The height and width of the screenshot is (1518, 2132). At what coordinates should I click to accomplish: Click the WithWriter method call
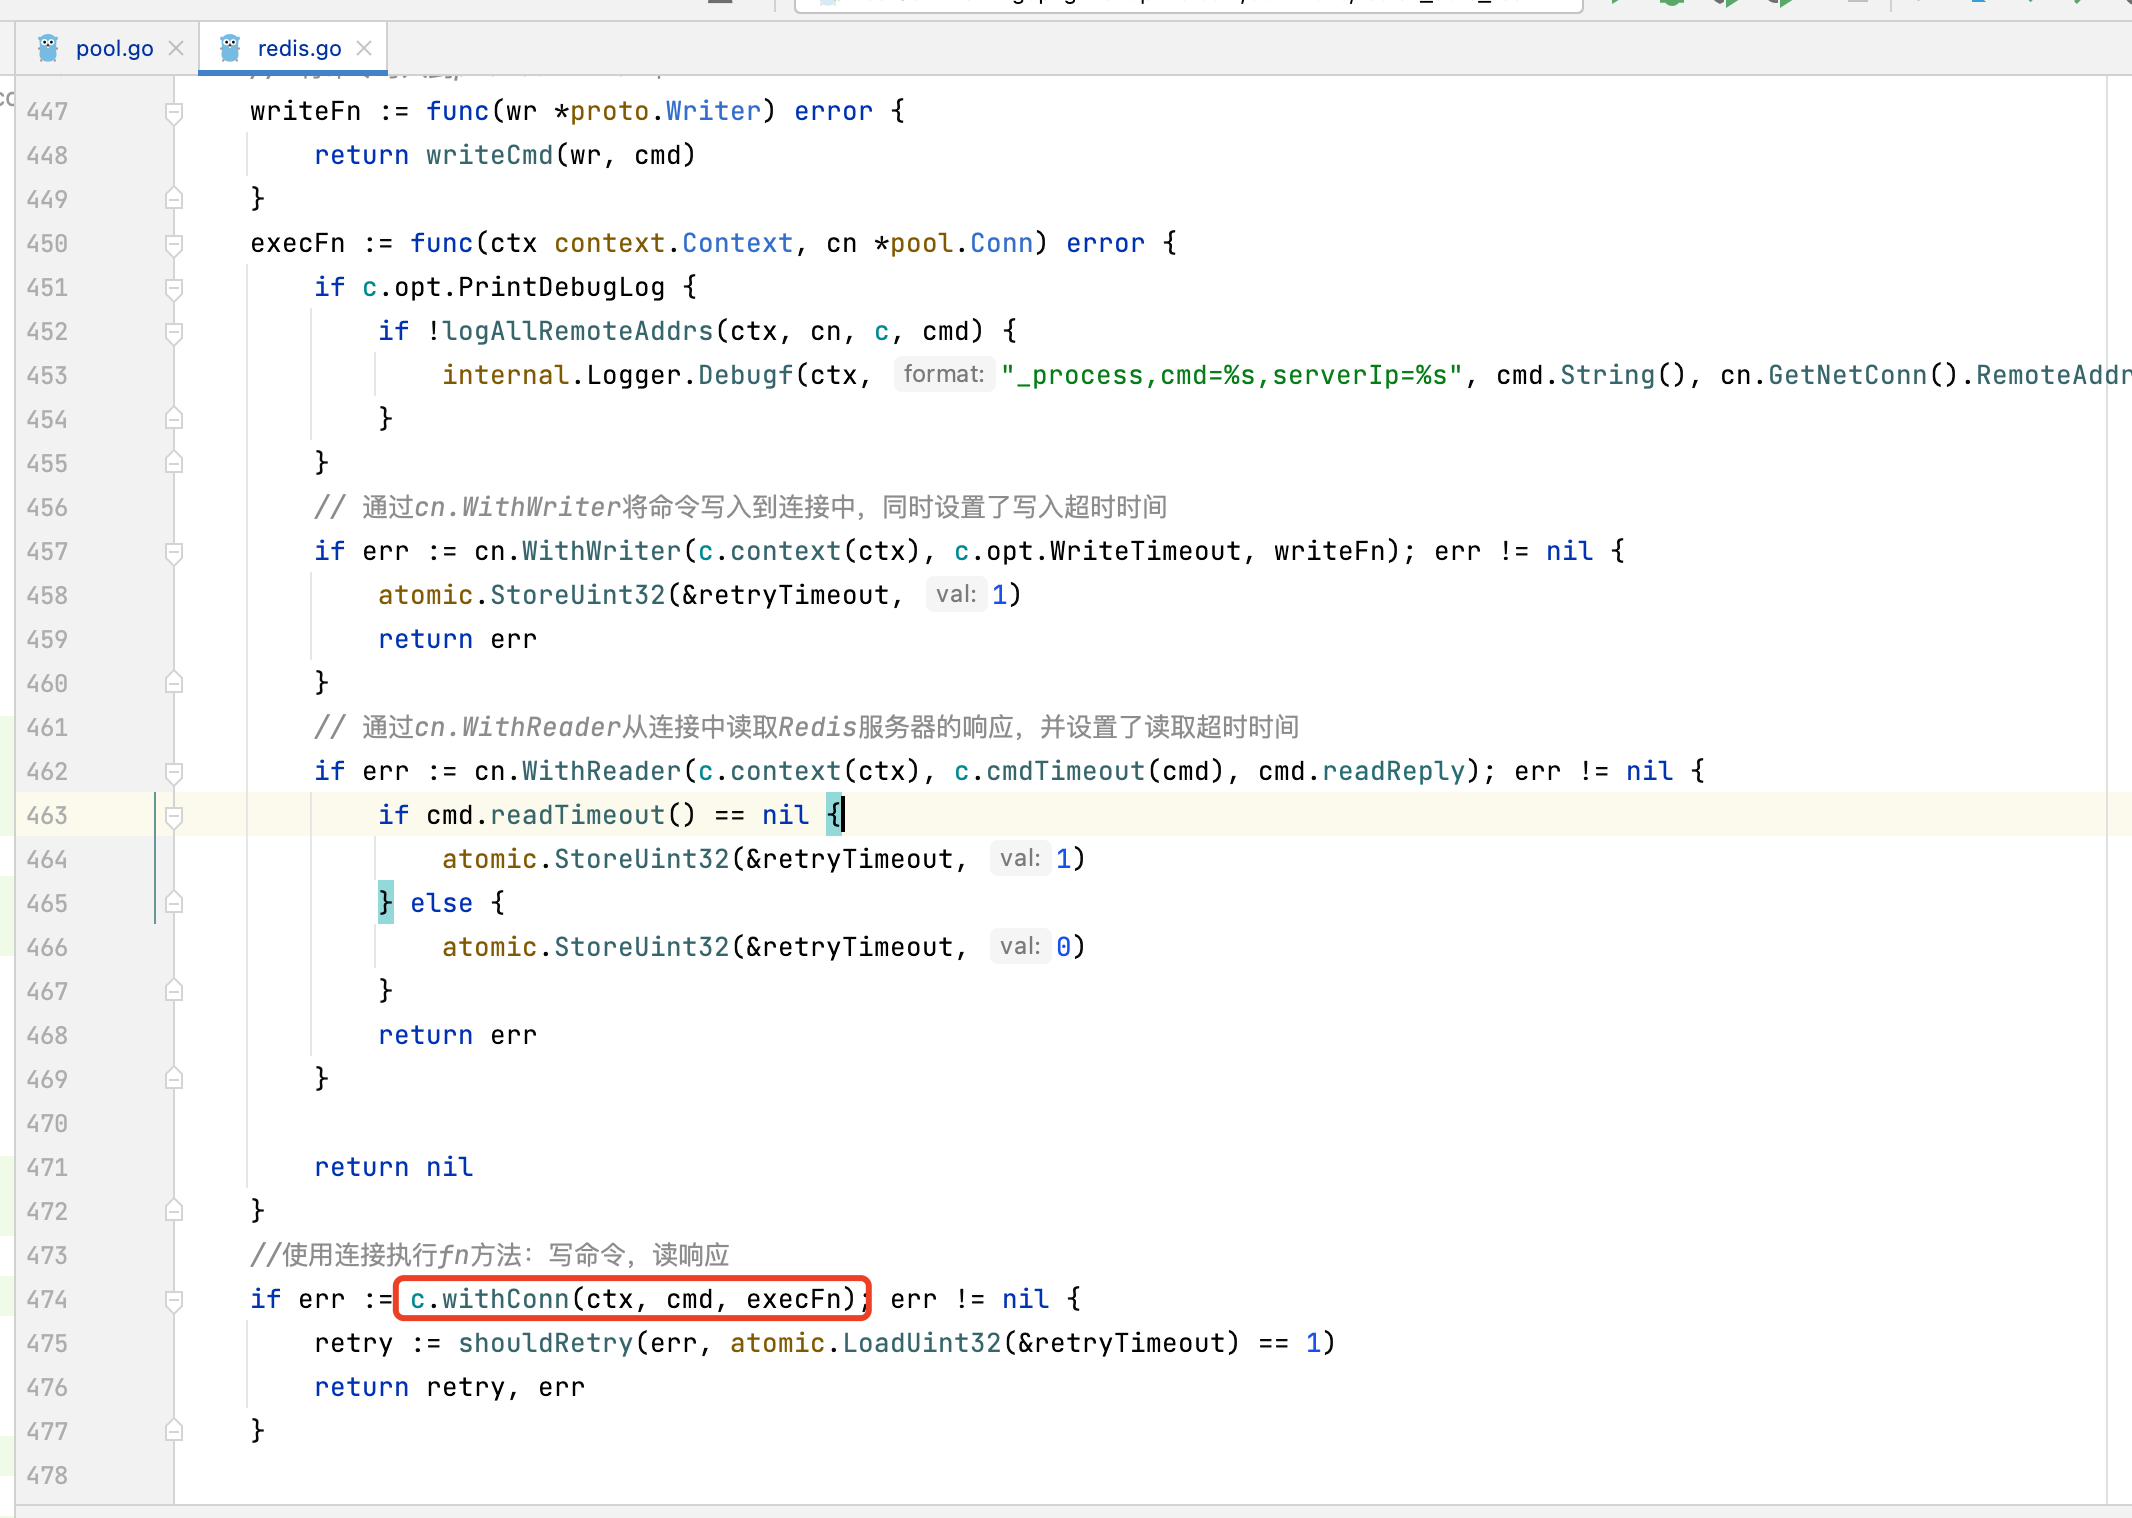602,551
